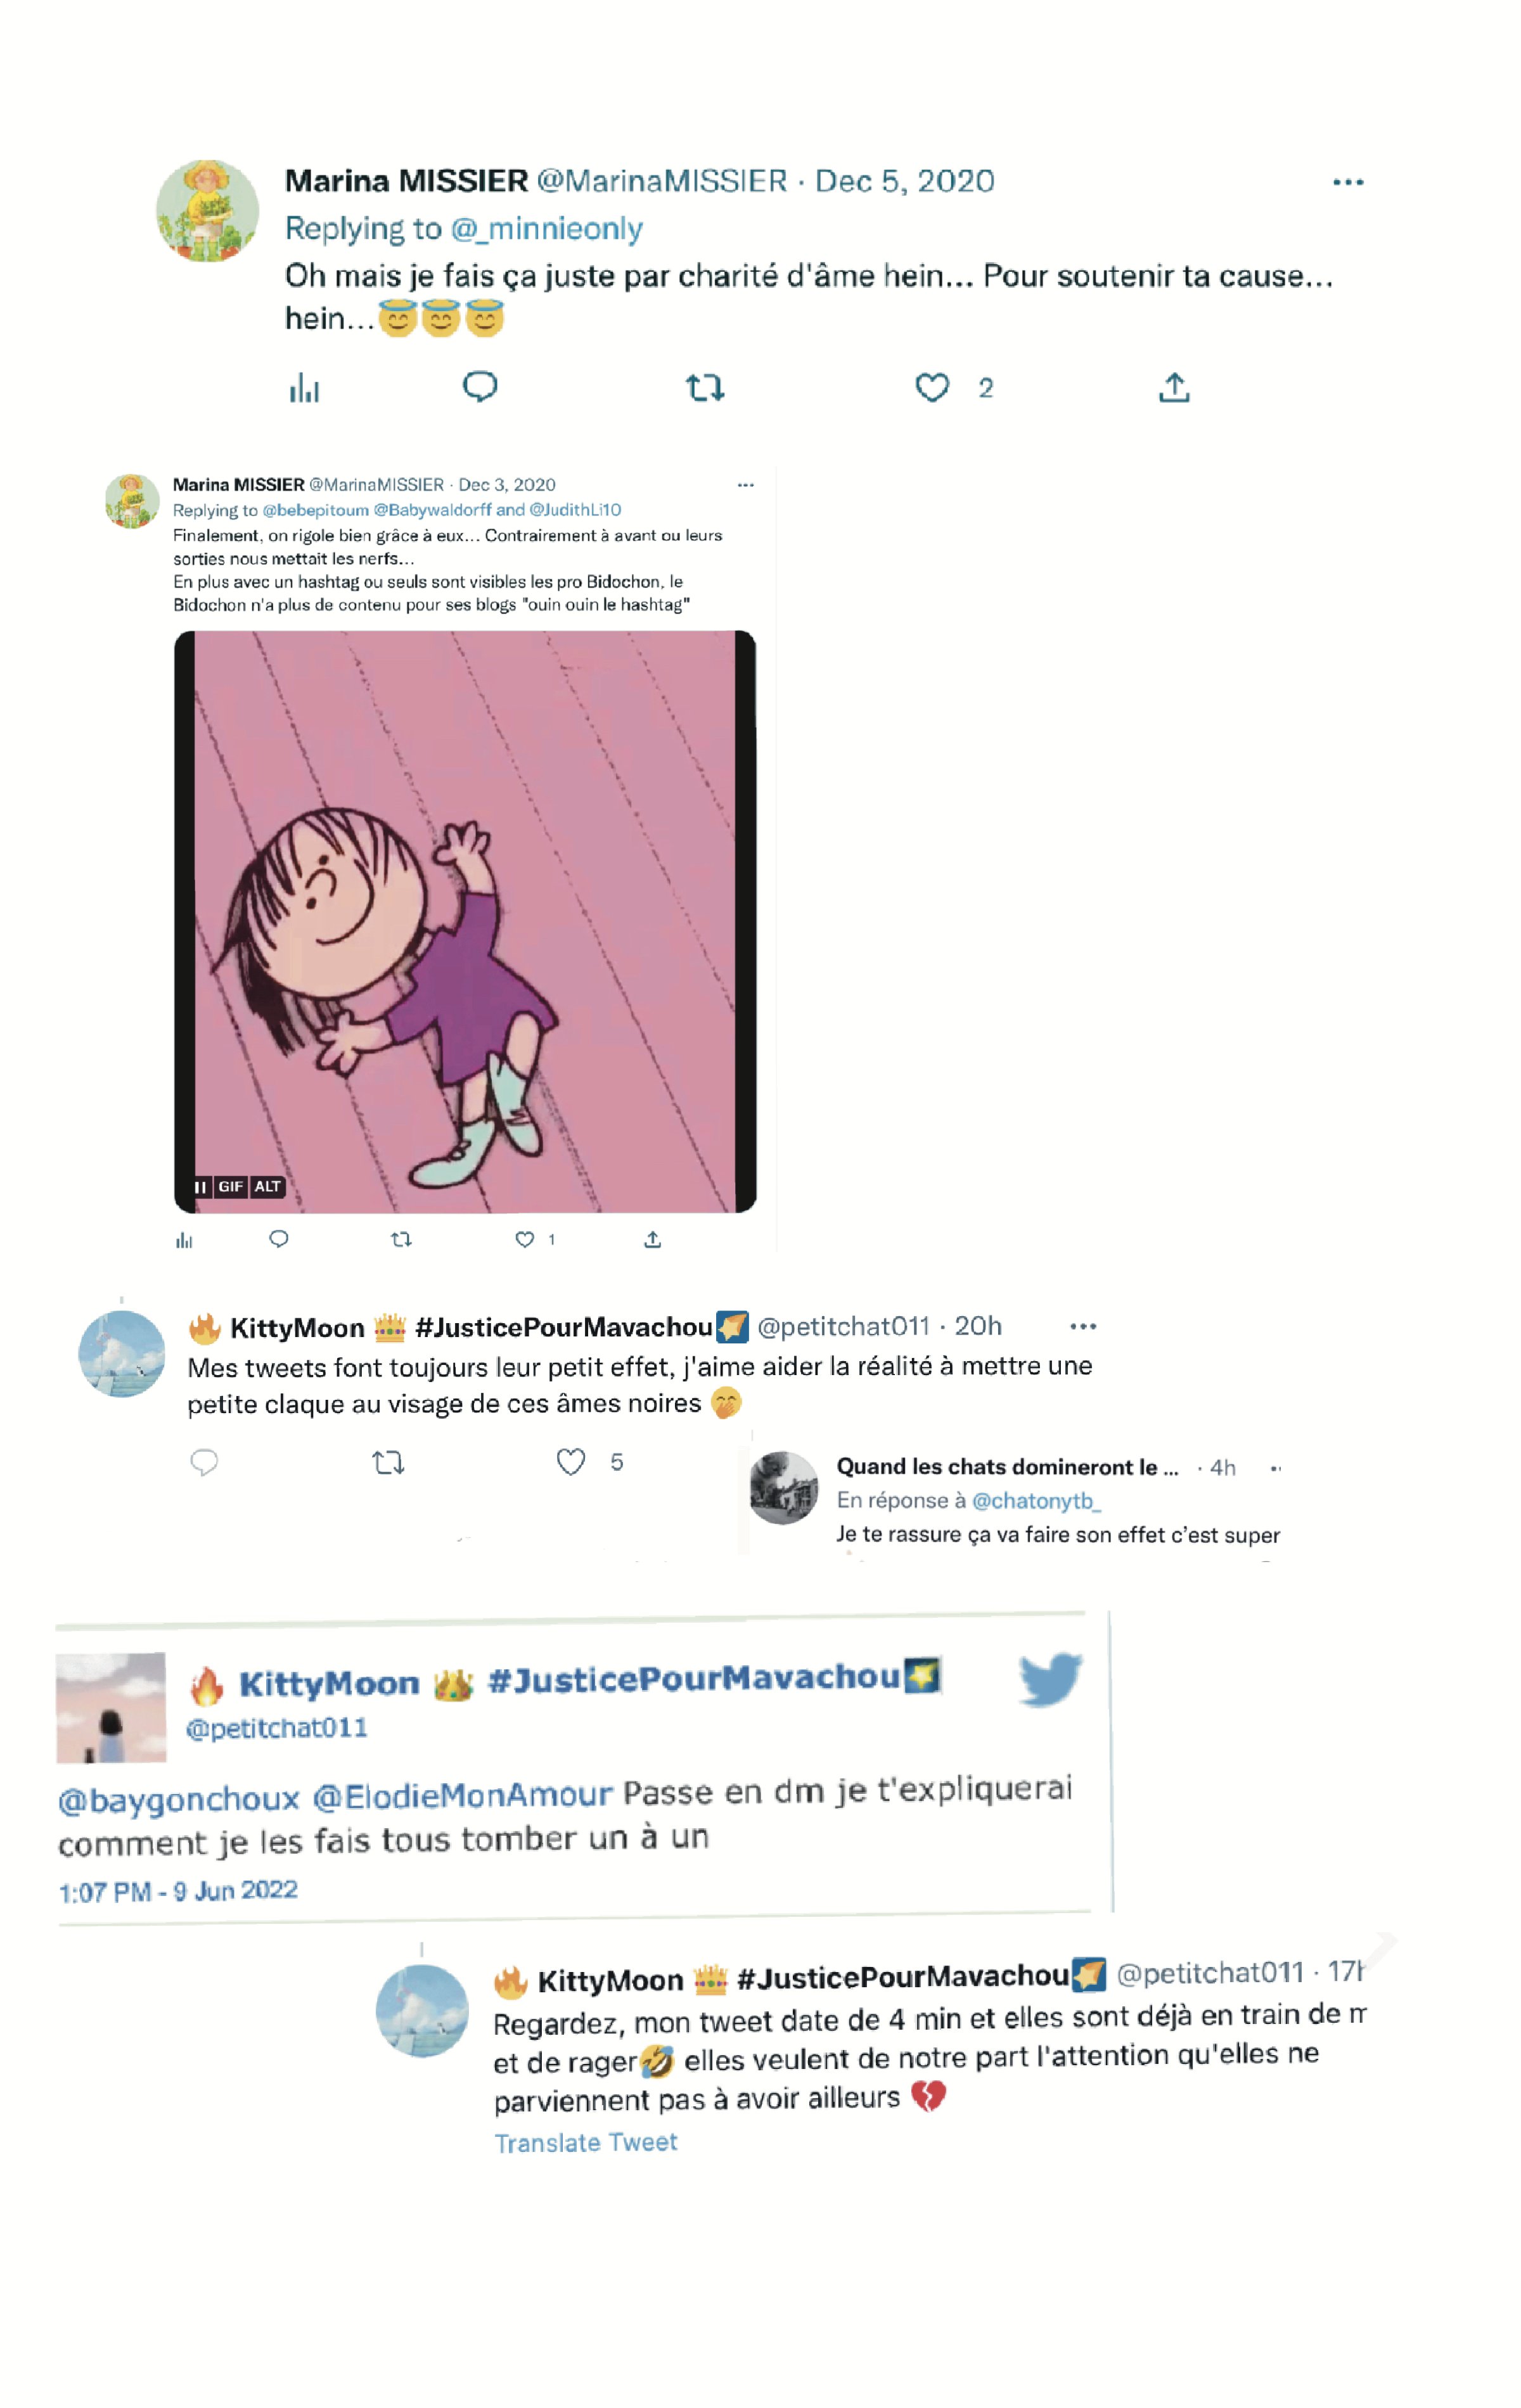
Task: Click the @chatonytb_ reply mention
Action: tap(1036, 1500)
